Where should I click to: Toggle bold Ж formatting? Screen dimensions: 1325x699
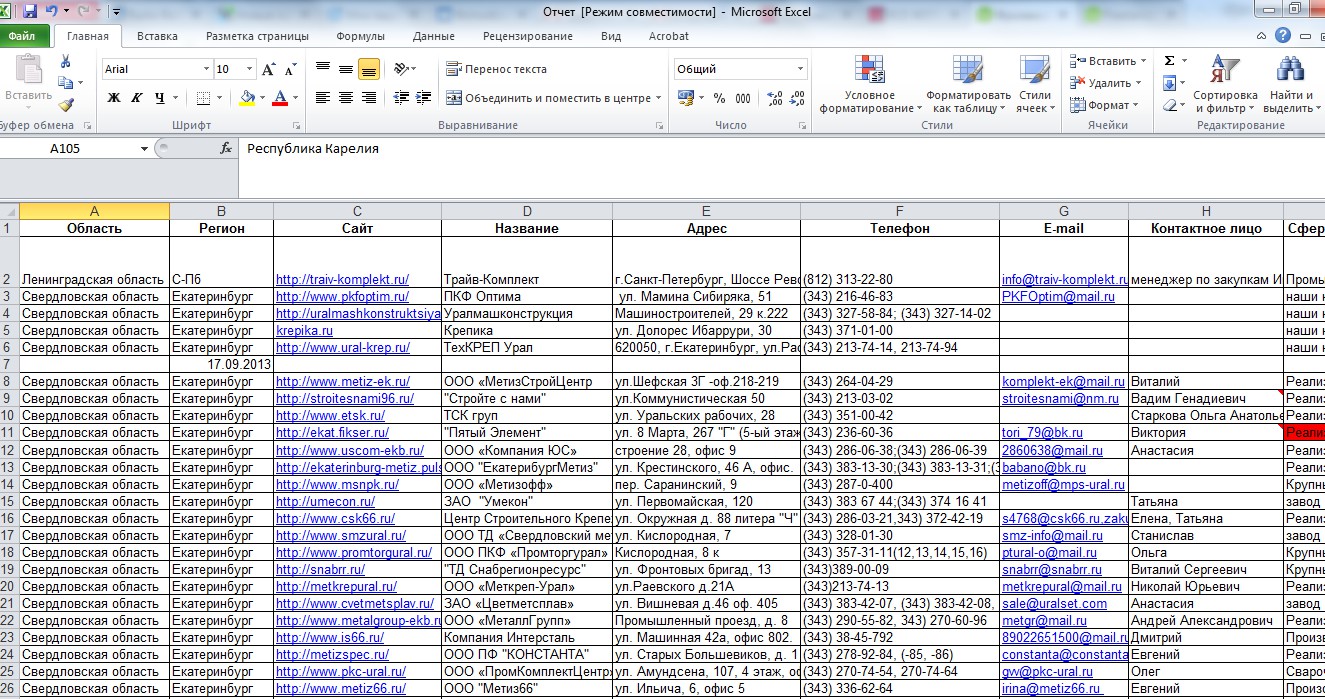113,98
